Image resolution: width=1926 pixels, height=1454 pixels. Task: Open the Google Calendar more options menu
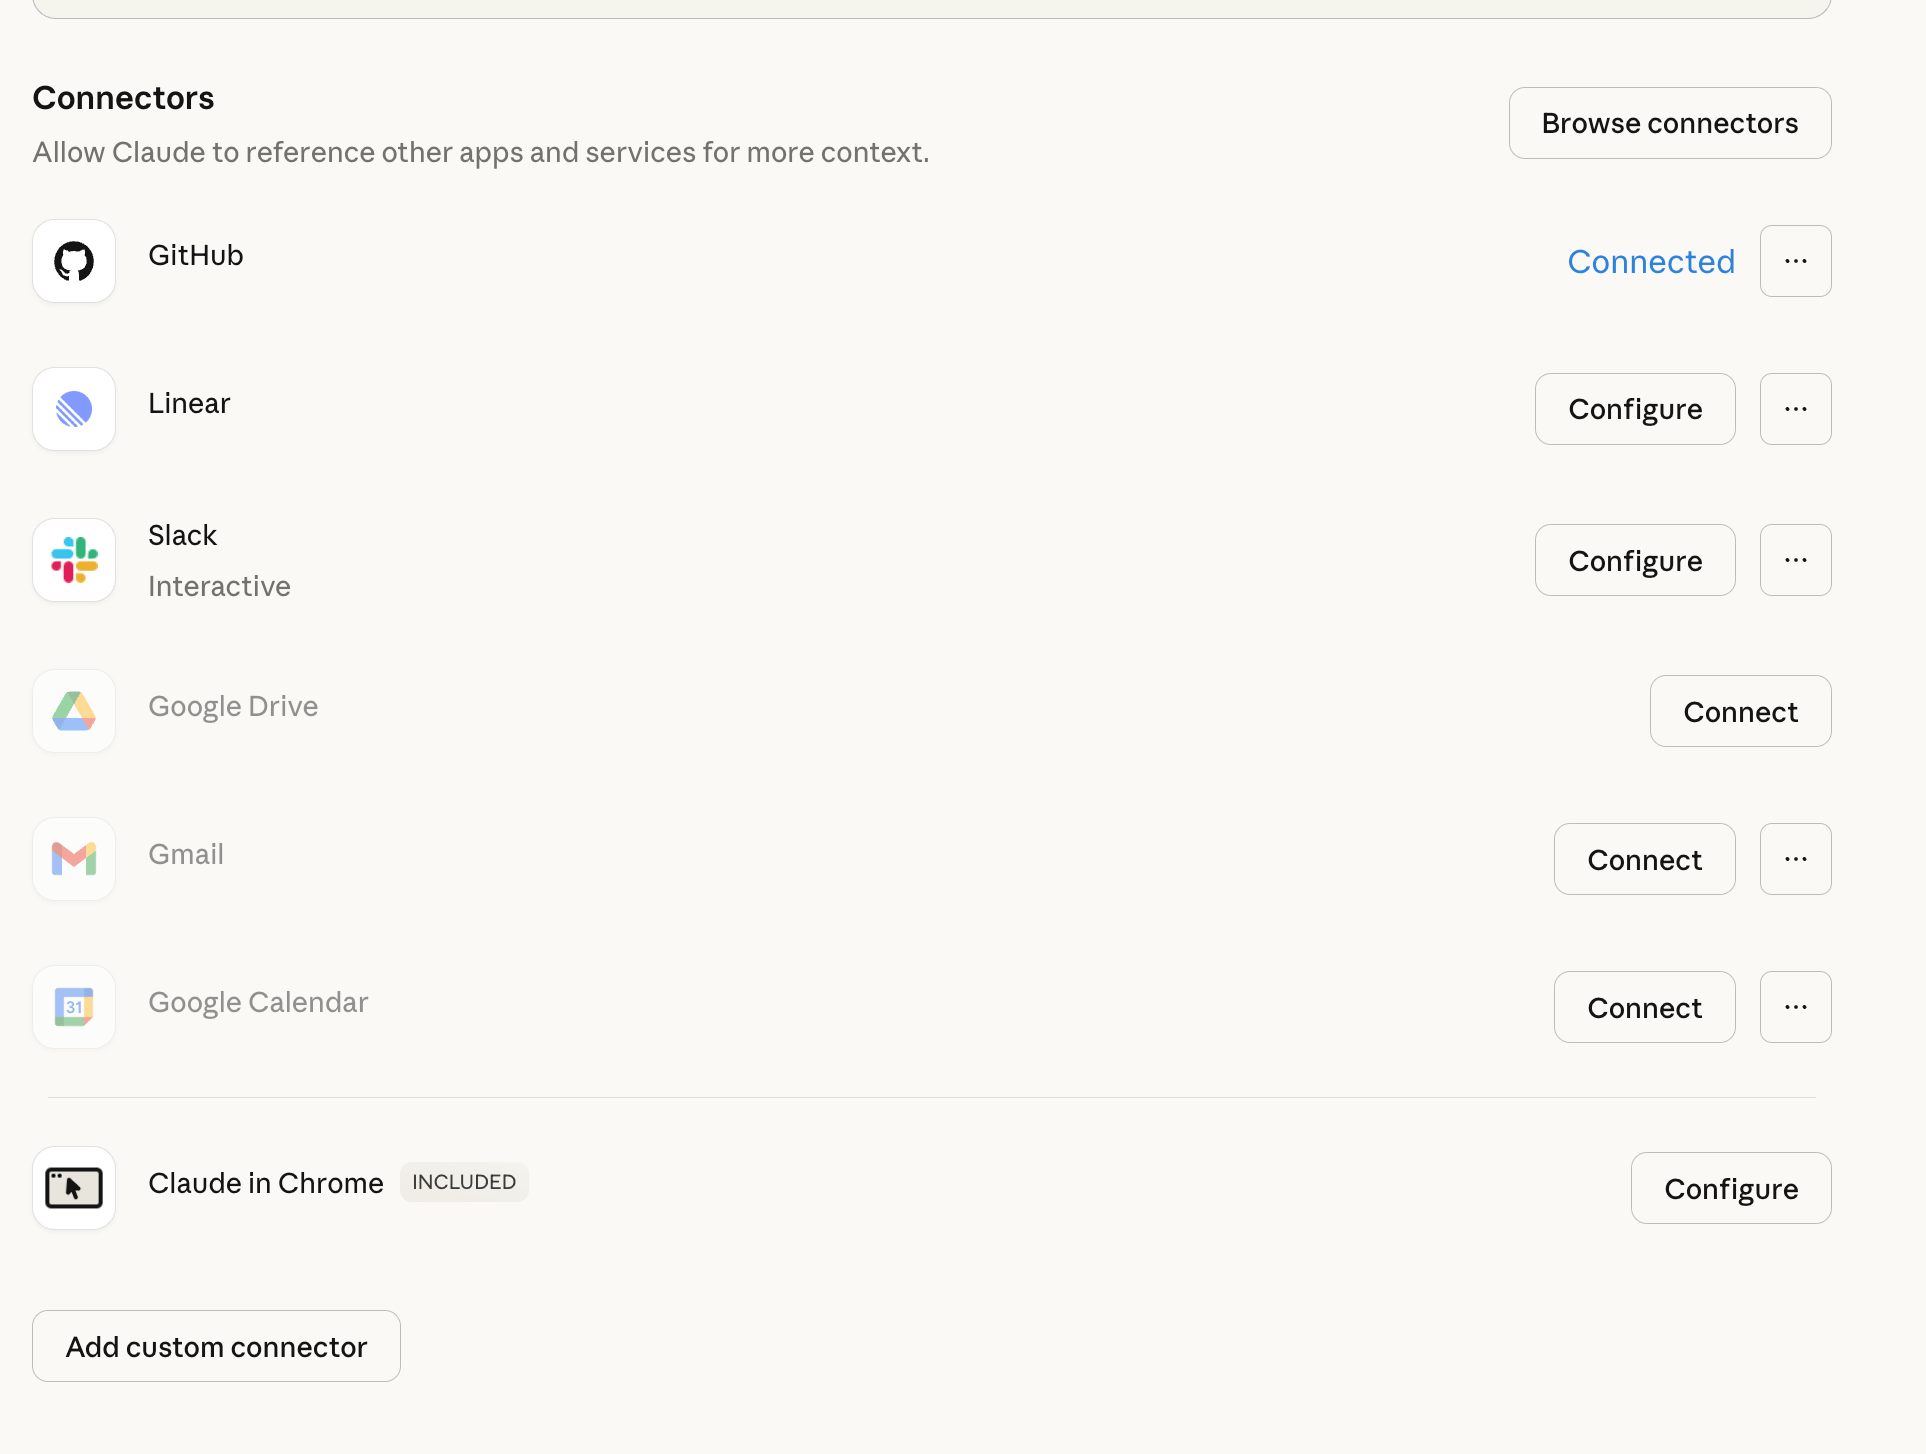point(1796,1007)
